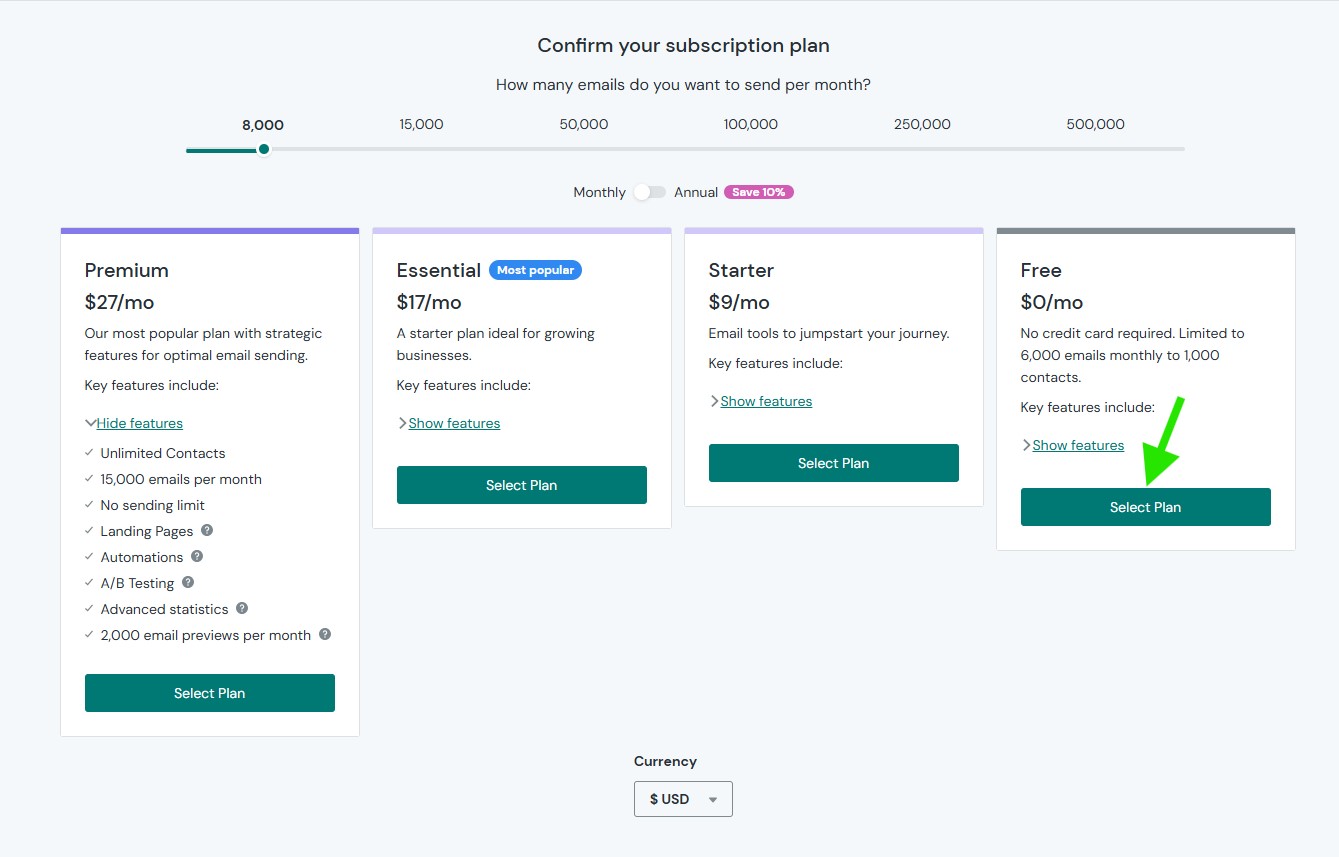Expand Free plan Show features

pyautogui.click(x=1078, y=445)
